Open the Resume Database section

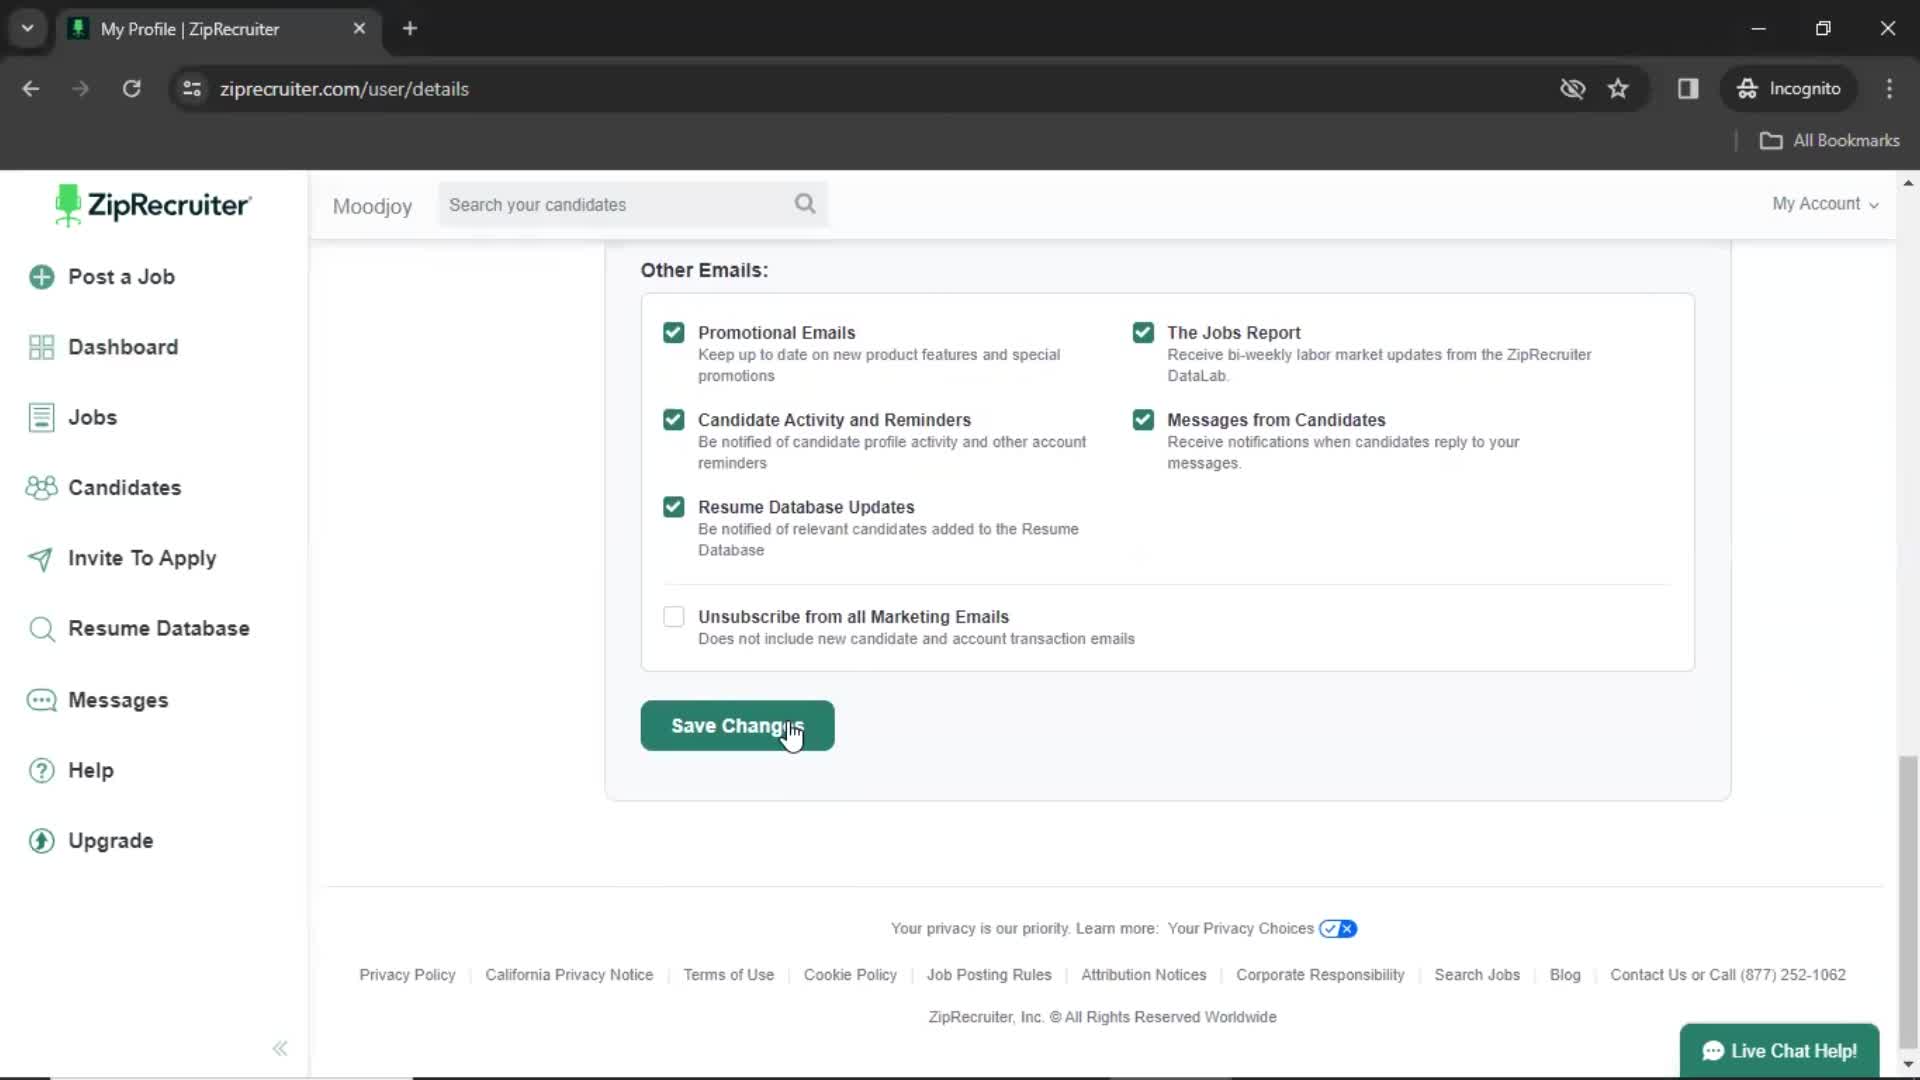click(x=158, y=628)
